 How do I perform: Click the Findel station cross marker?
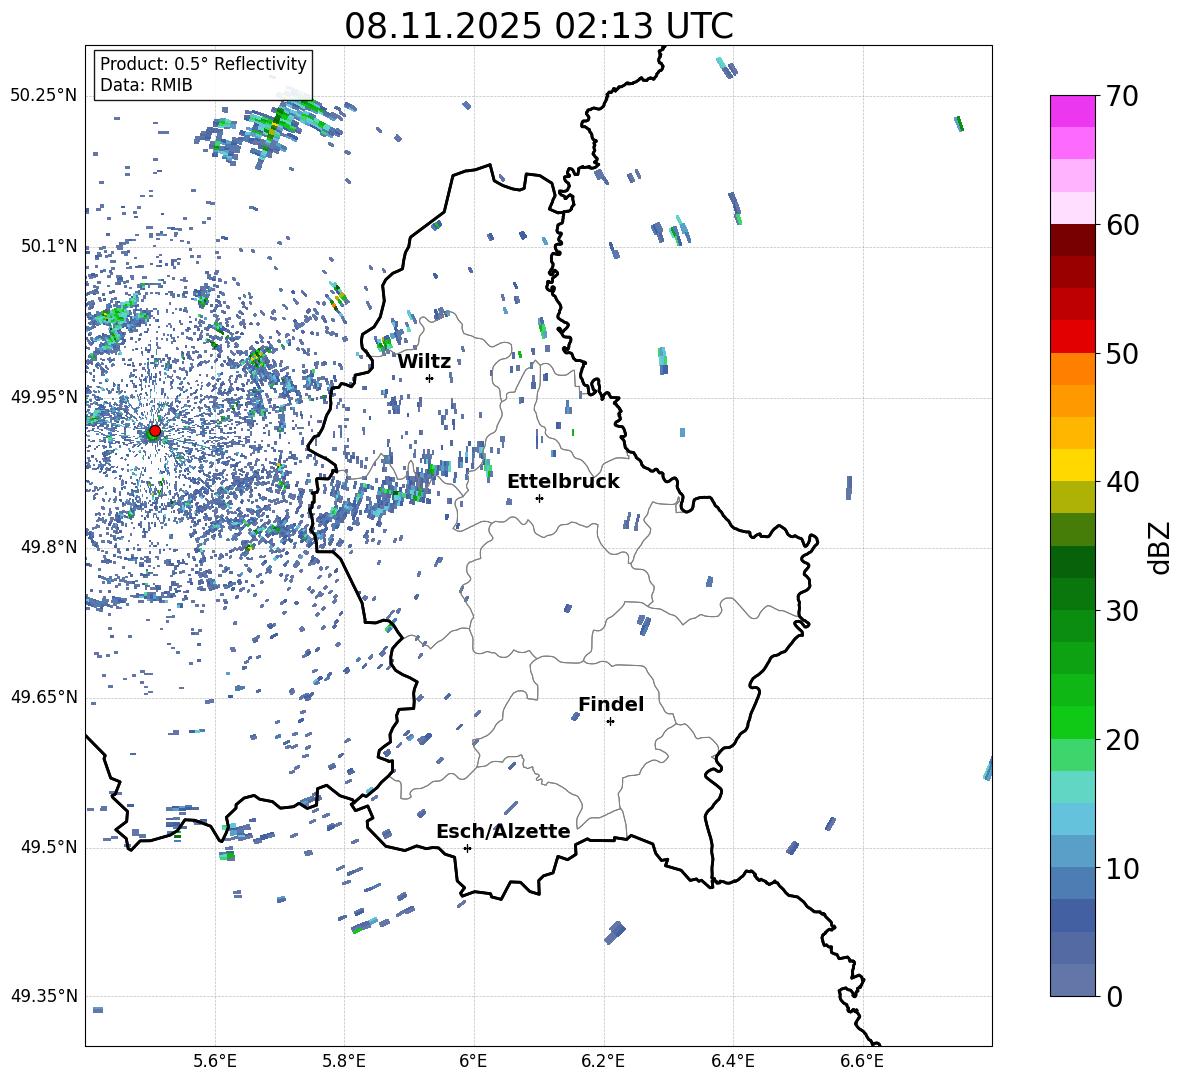coord(610,721)
